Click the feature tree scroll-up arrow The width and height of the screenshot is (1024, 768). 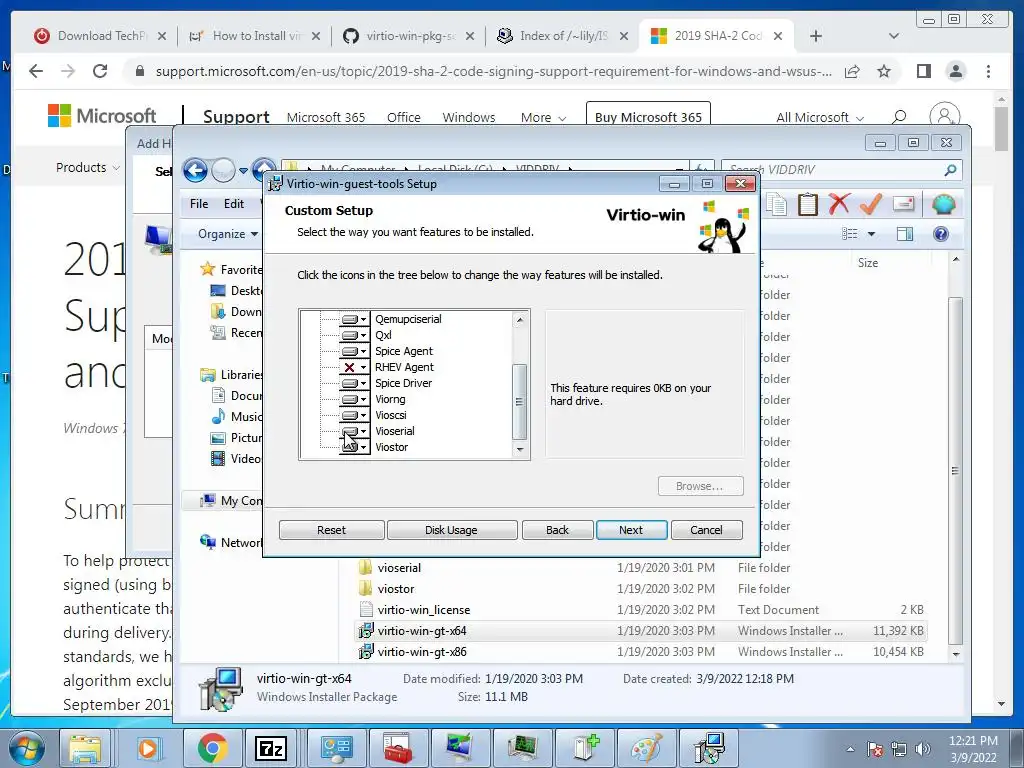click(x=520, y=320)
